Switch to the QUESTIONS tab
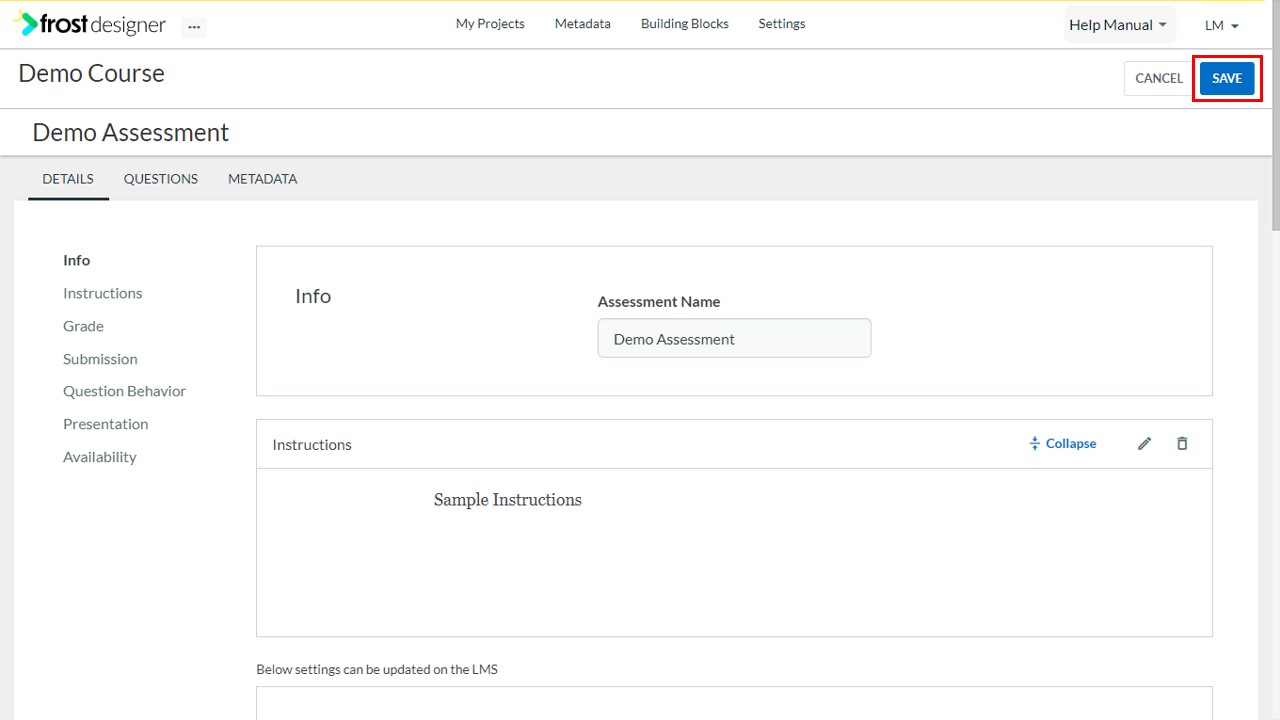The image size is (1280, 720). point(161,179)
